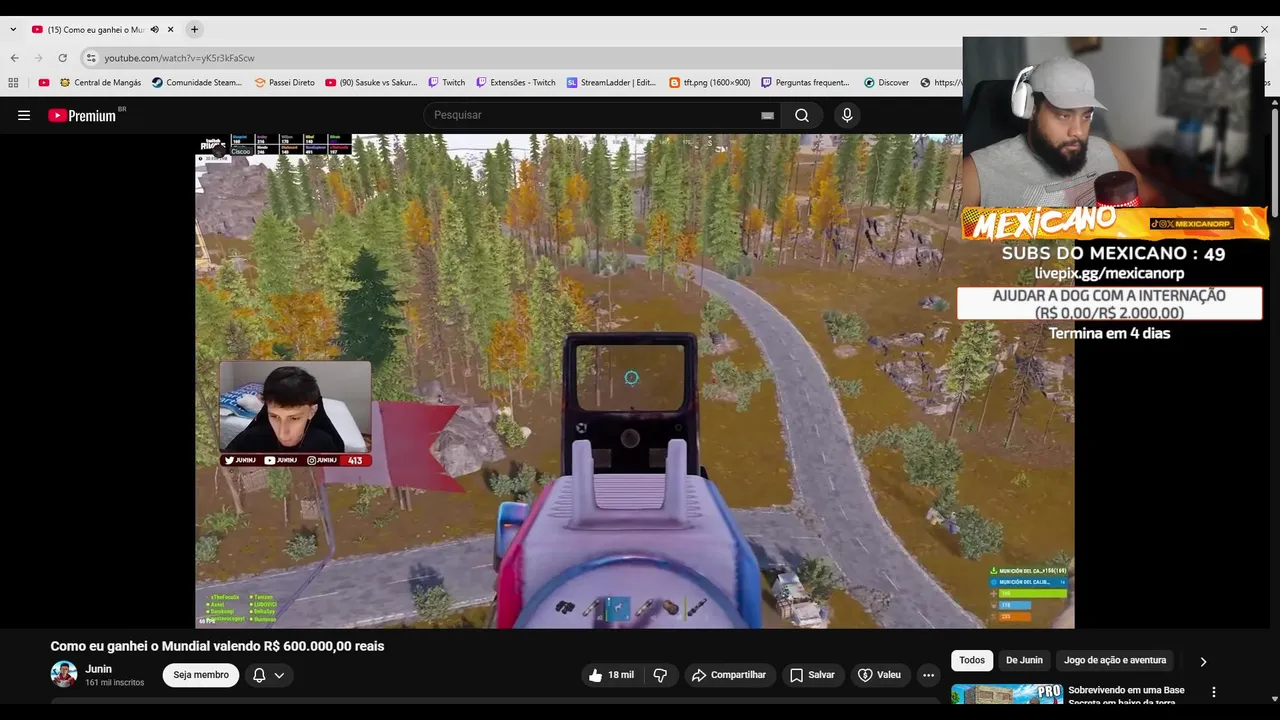Select the Todos filter chip

click(972, 660)
